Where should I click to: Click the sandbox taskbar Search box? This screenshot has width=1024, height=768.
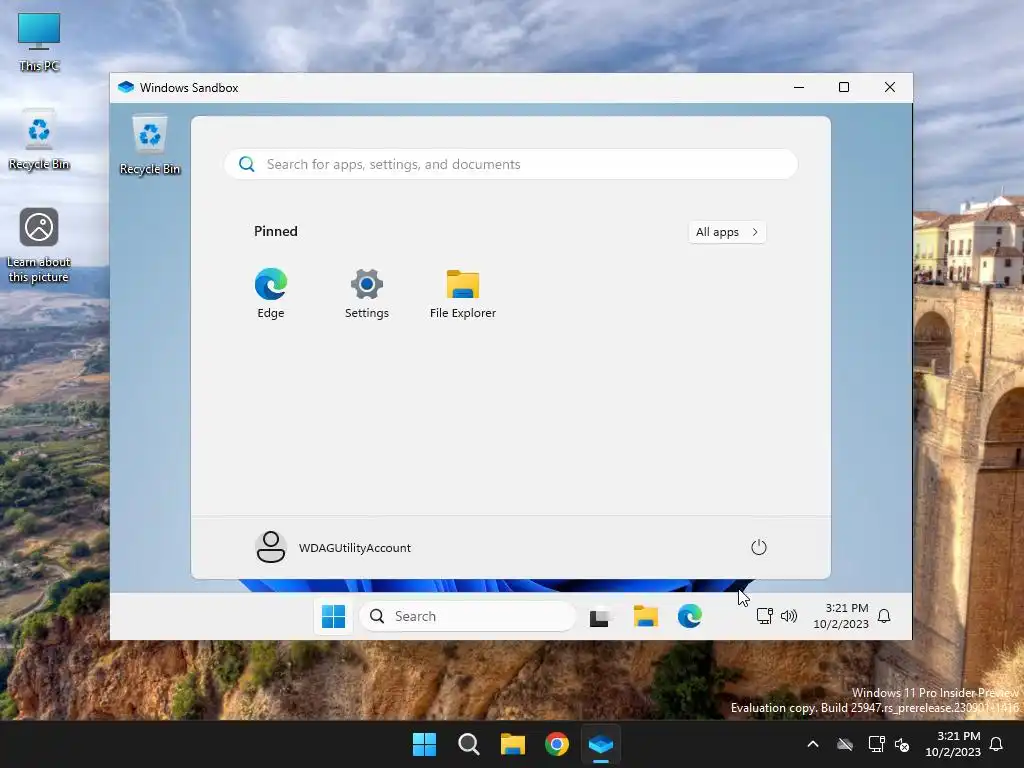[468, 616]
